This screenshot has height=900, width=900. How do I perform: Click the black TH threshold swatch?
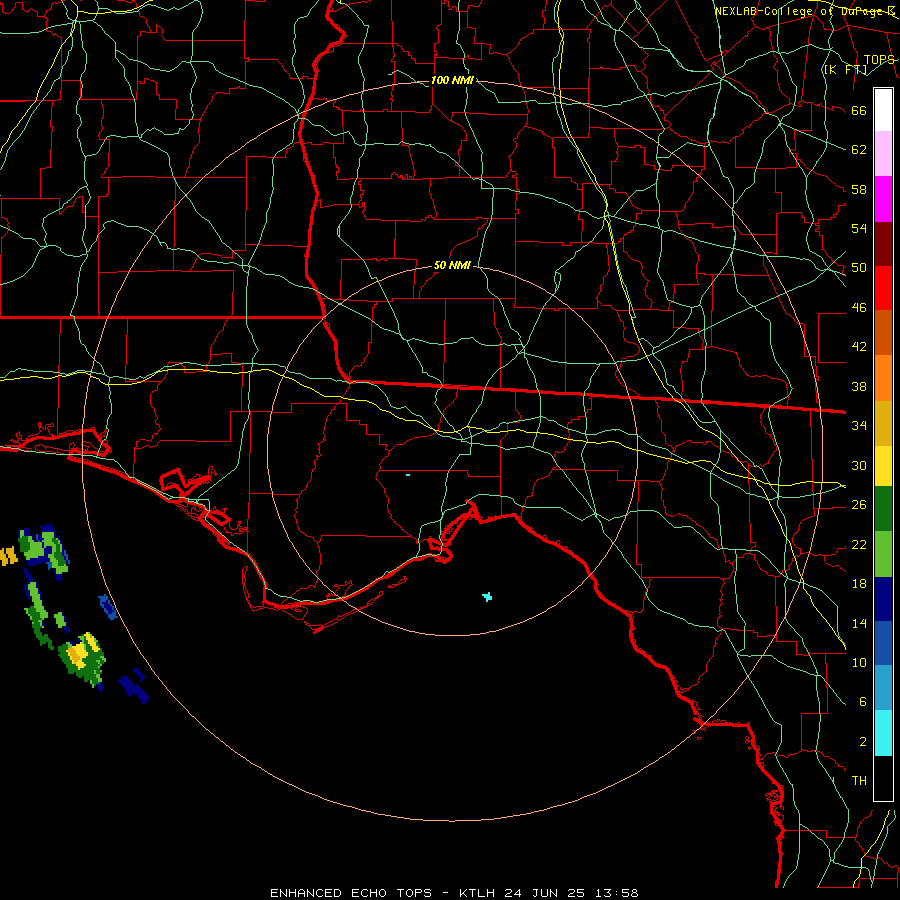[883, 778]
